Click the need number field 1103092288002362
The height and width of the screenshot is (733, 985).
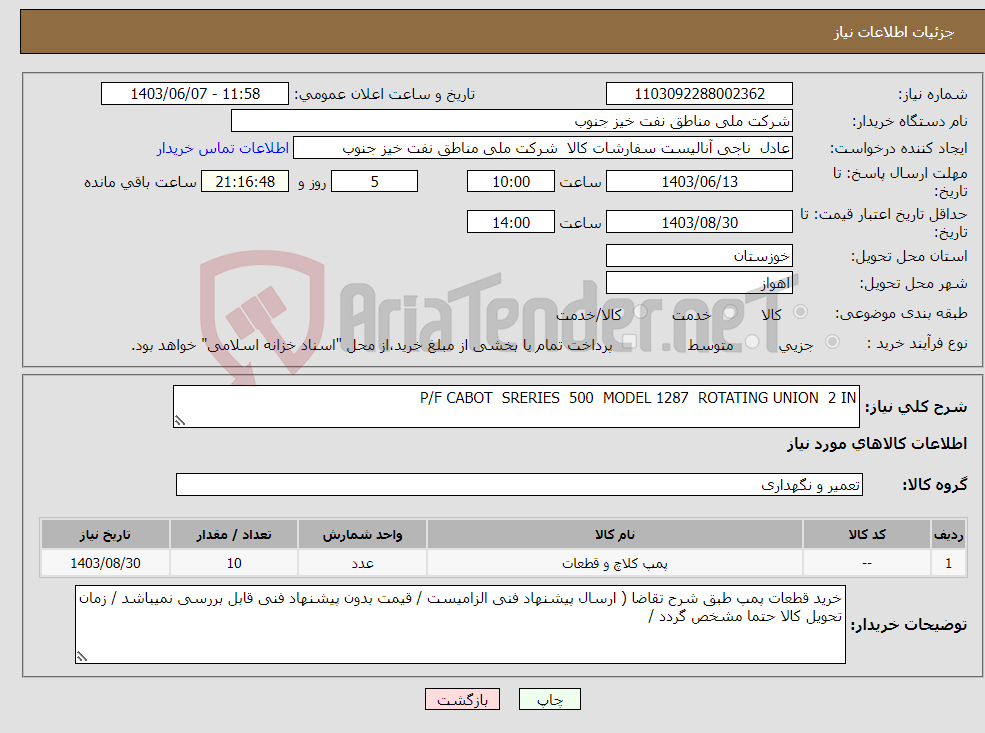coord(699,94)
